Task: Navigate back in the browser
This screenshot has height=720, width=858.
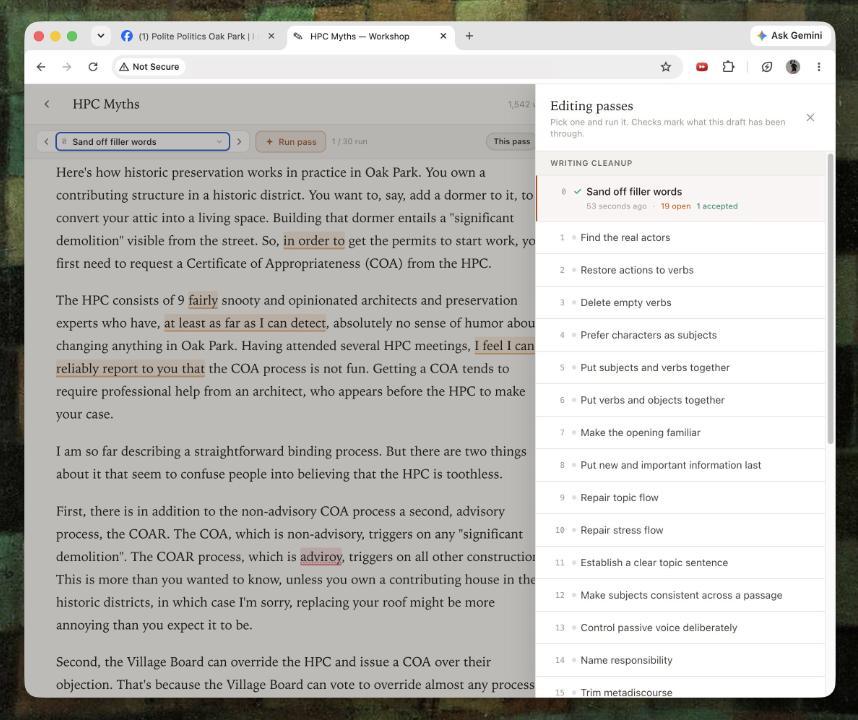Action: [41, 67]
